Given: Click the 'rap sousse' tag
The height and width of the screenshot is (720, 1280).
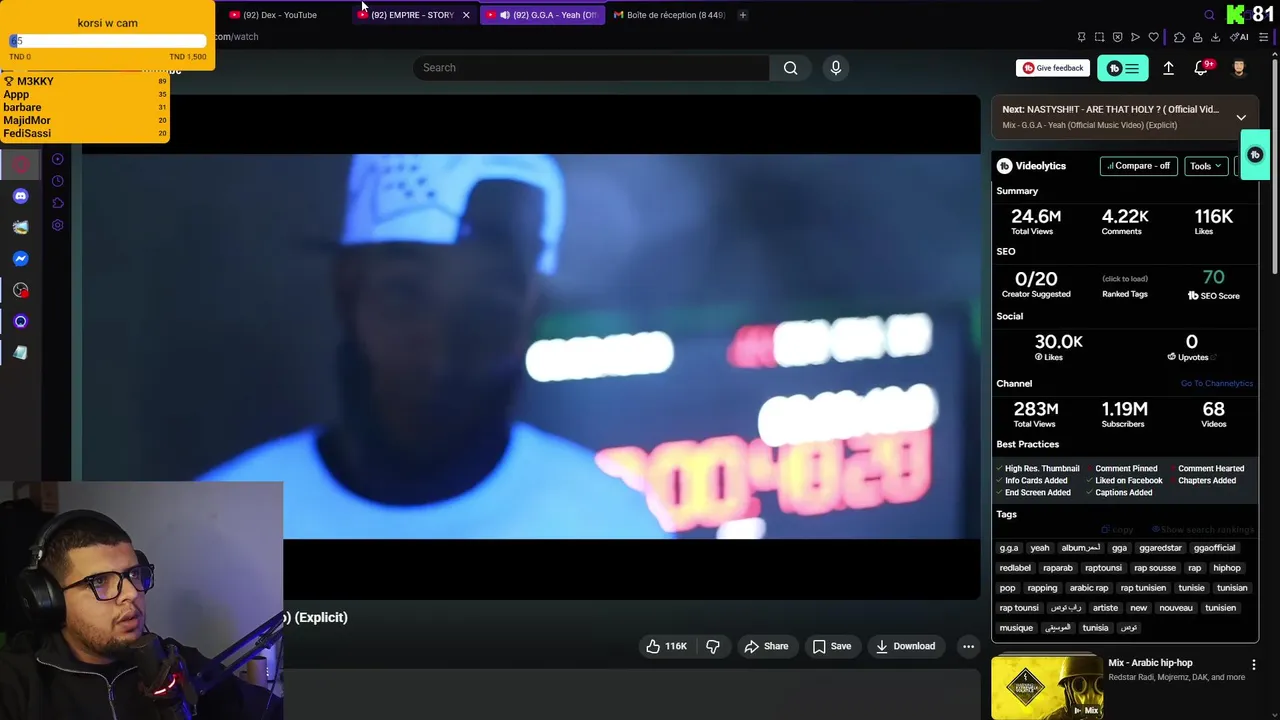Looking at the screenshot, I should point(1155,568).
